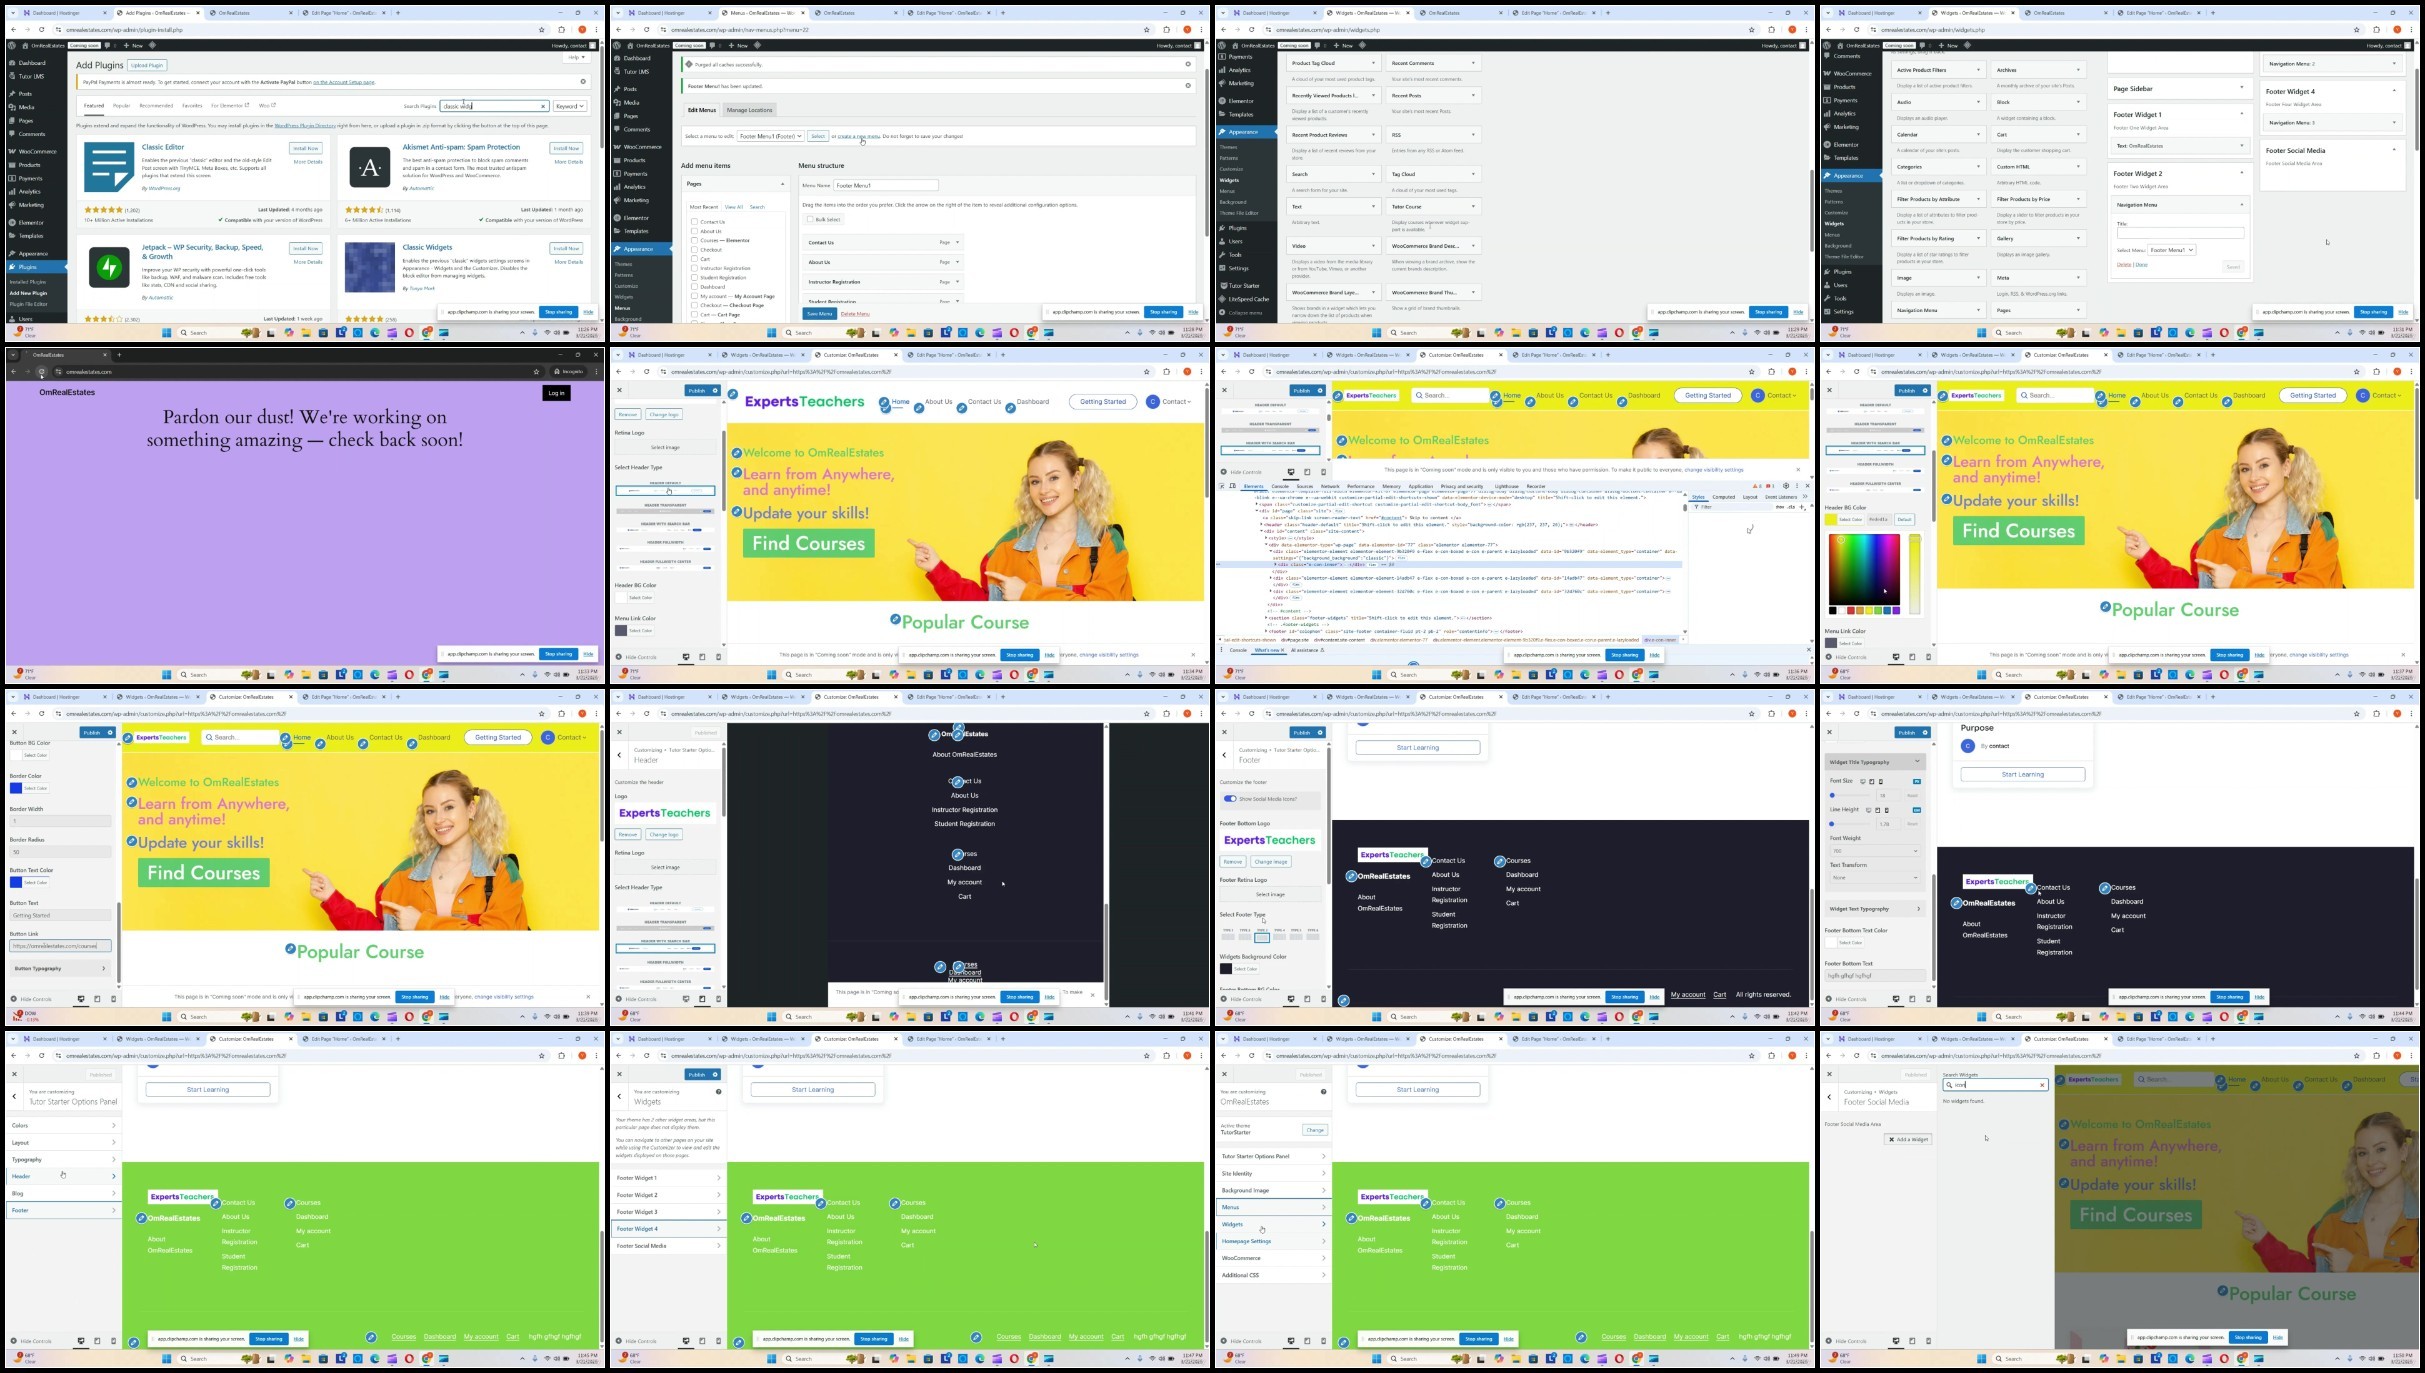Image resolution: width=2425 pixels, height=1373 pixels.
Task: Tick the 'Dashboard' page checkbox in Add menu items
Action: pyautogui.click(x=694, y=287)
